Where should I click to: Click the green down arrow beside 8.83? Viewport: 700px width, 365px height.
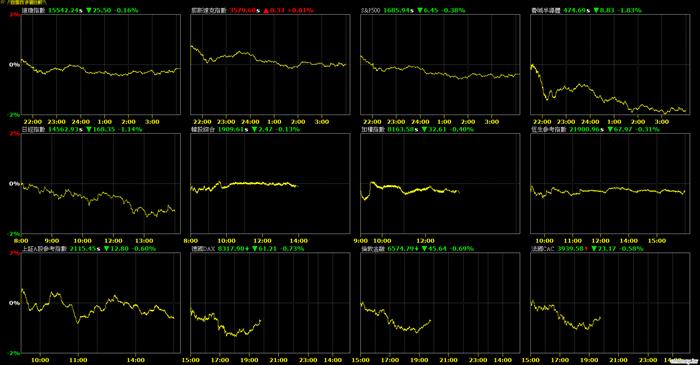(x=596, y=10)
